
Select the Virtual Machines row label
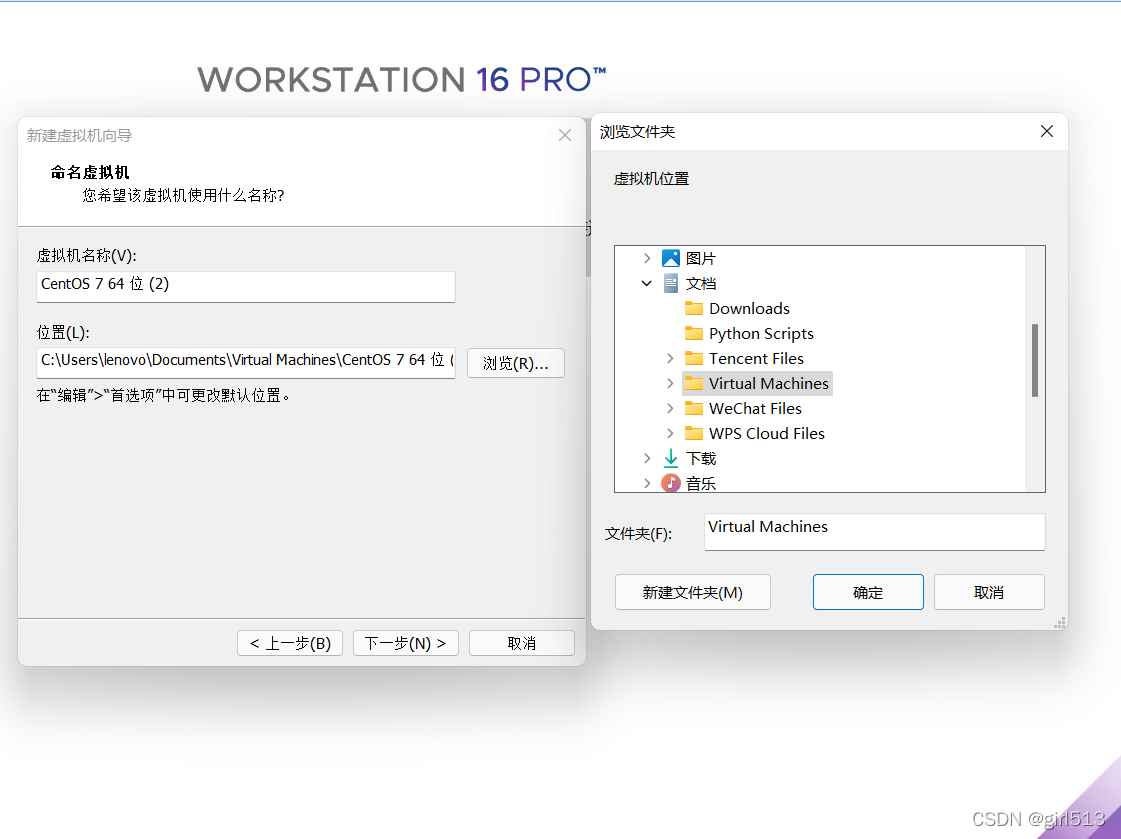[769, 383]
